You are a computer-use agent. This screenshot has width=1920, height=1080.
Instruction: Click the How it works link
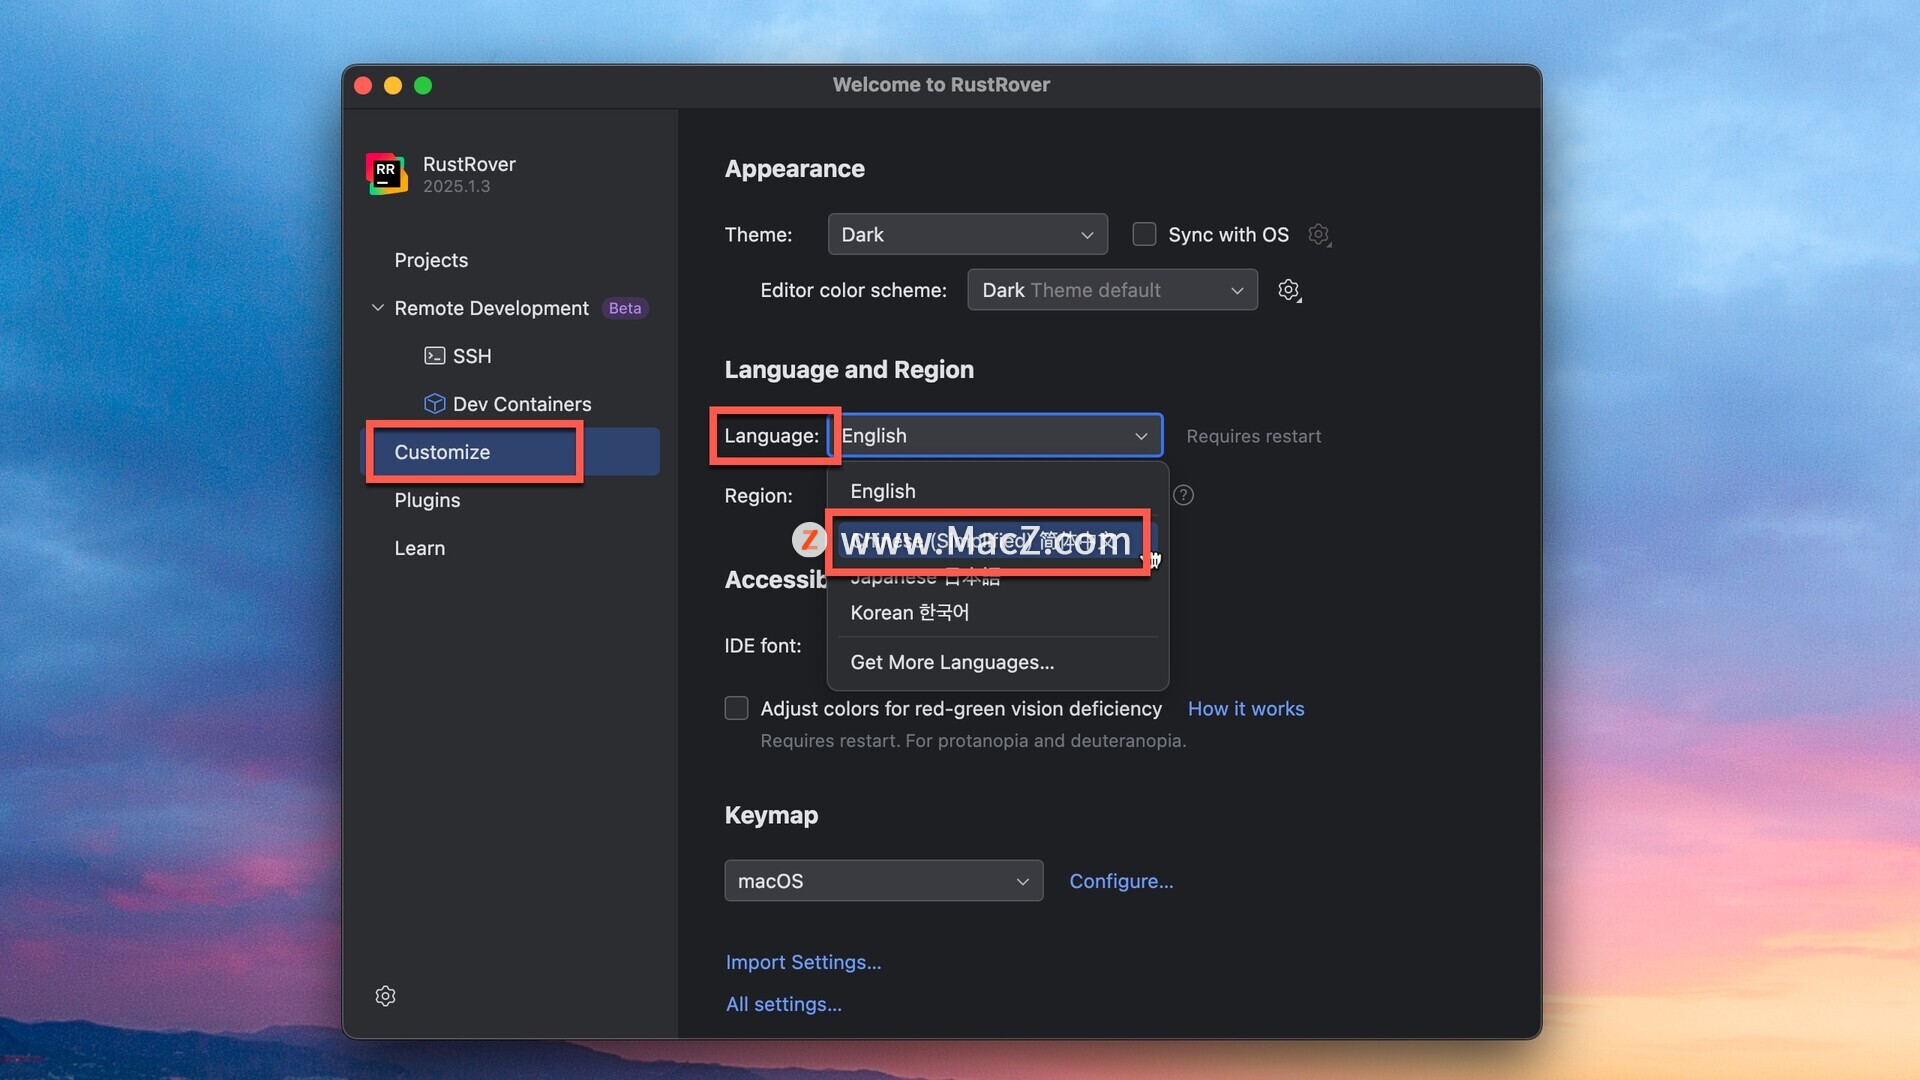pos(1246,708)
